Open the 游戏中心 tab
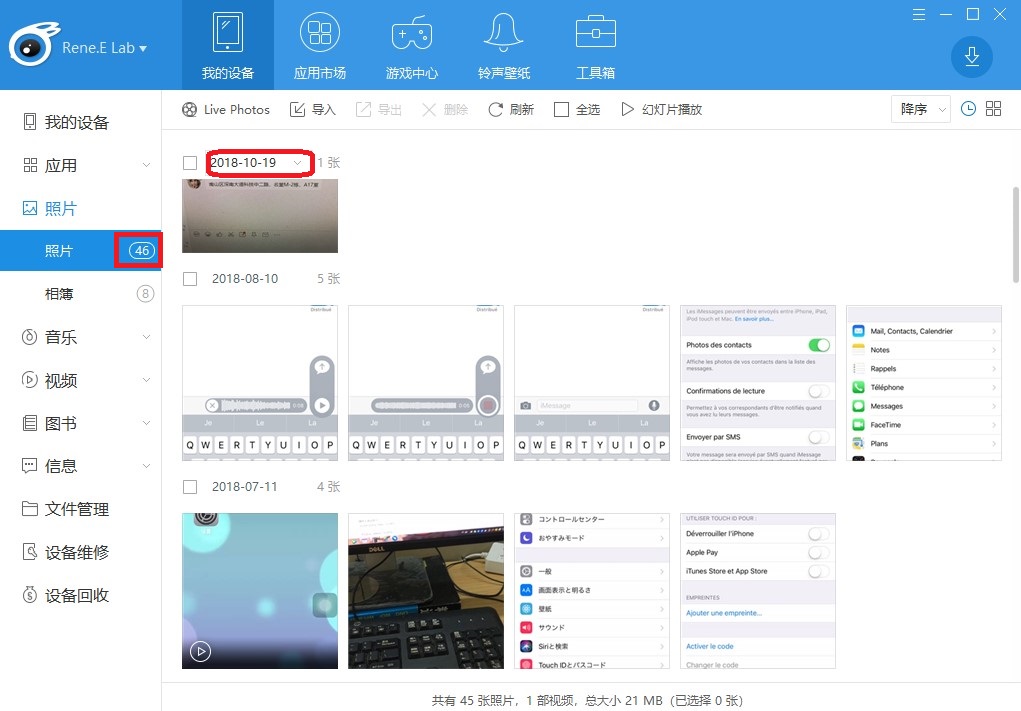The image size is (1021, 711). coord(412,45)
